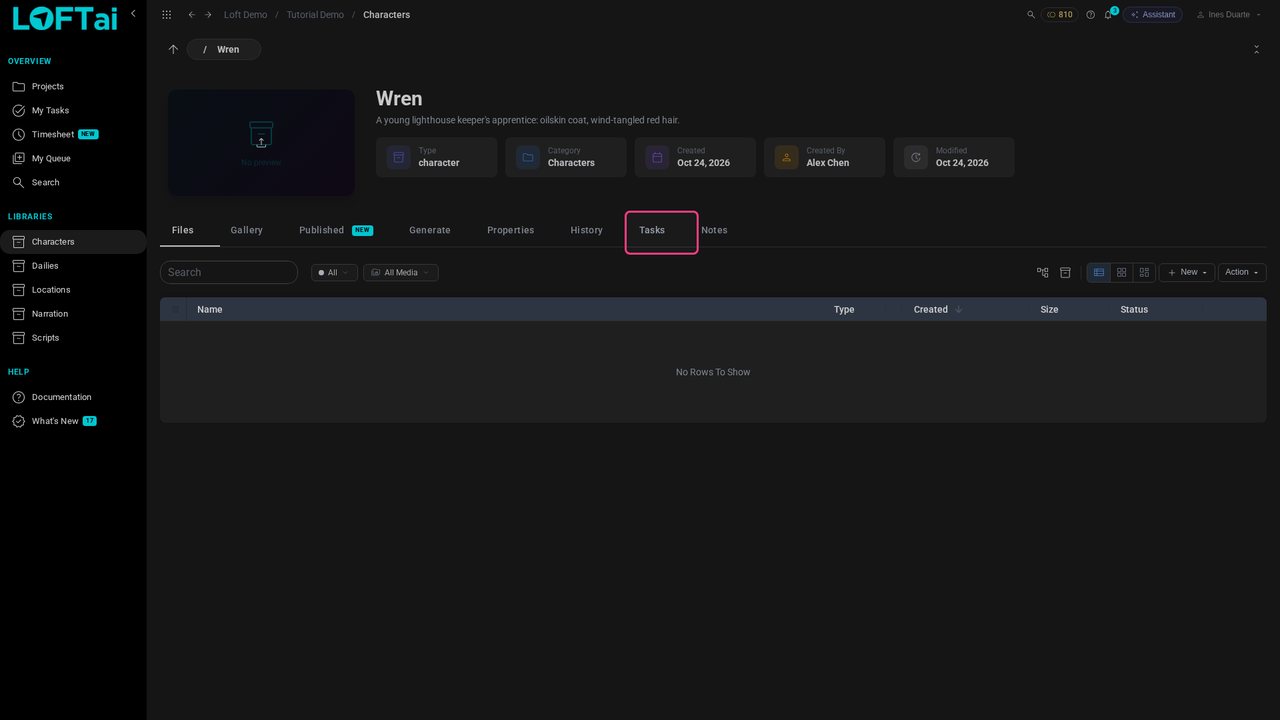Open the Documentation help link
Image resolution: width=1280 pixels, height=720 pixels.
pos(73,397)
